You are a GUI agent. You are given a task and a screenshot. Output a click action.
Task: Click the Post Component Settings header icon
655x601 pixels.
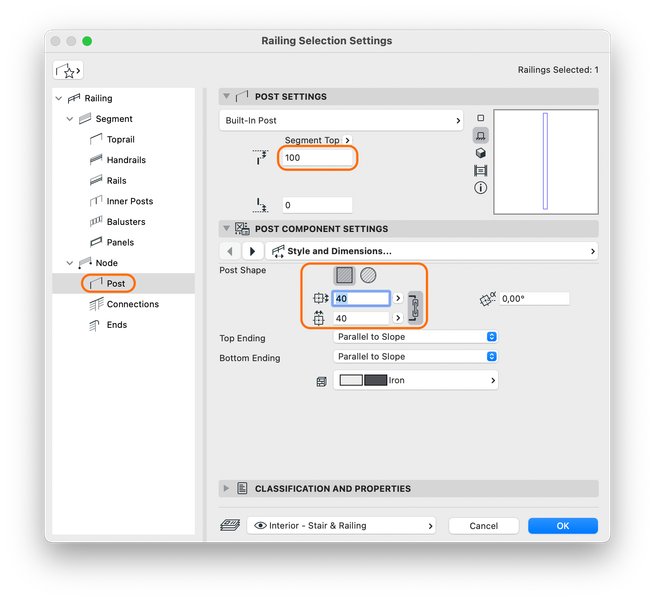click(242, 228)
